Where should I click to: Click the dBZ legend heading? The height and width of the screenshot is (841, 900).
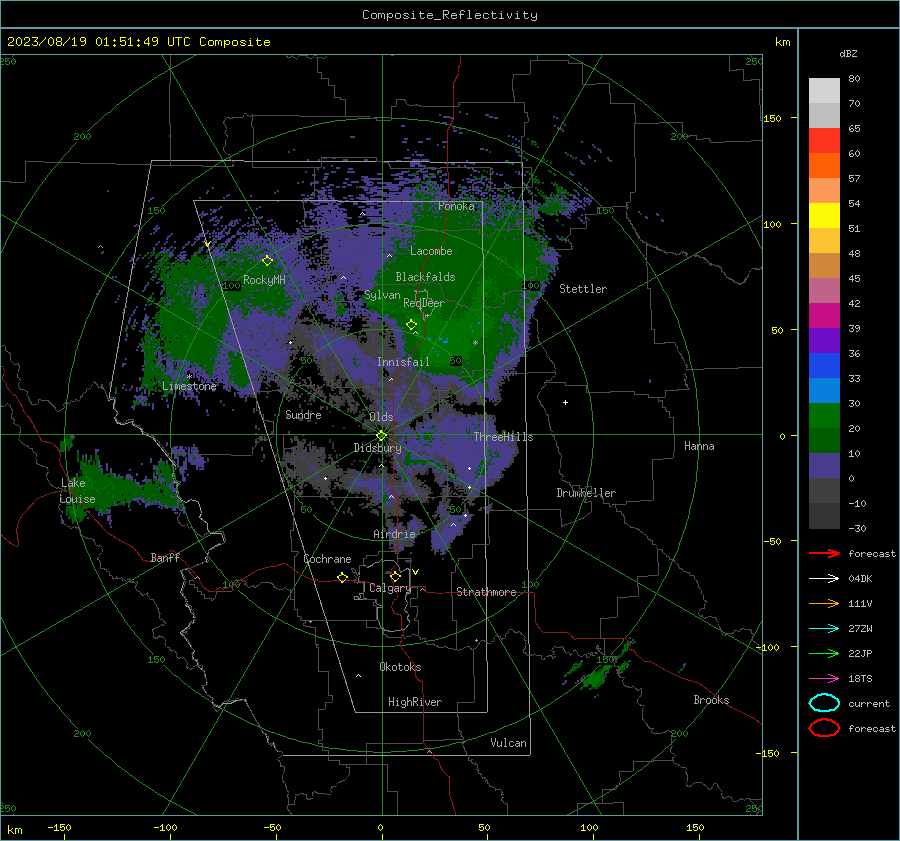click(848, 54)
